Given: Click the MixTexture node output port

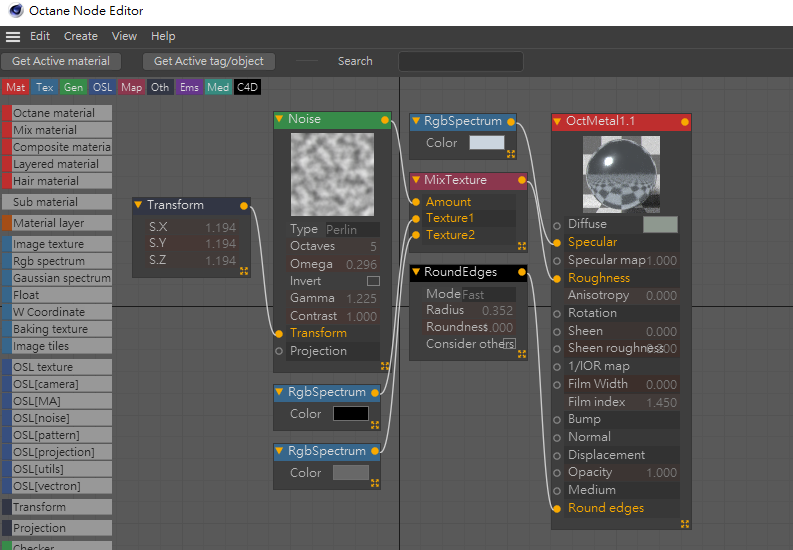Looking at the screenshot, I should tap(521, 180).
